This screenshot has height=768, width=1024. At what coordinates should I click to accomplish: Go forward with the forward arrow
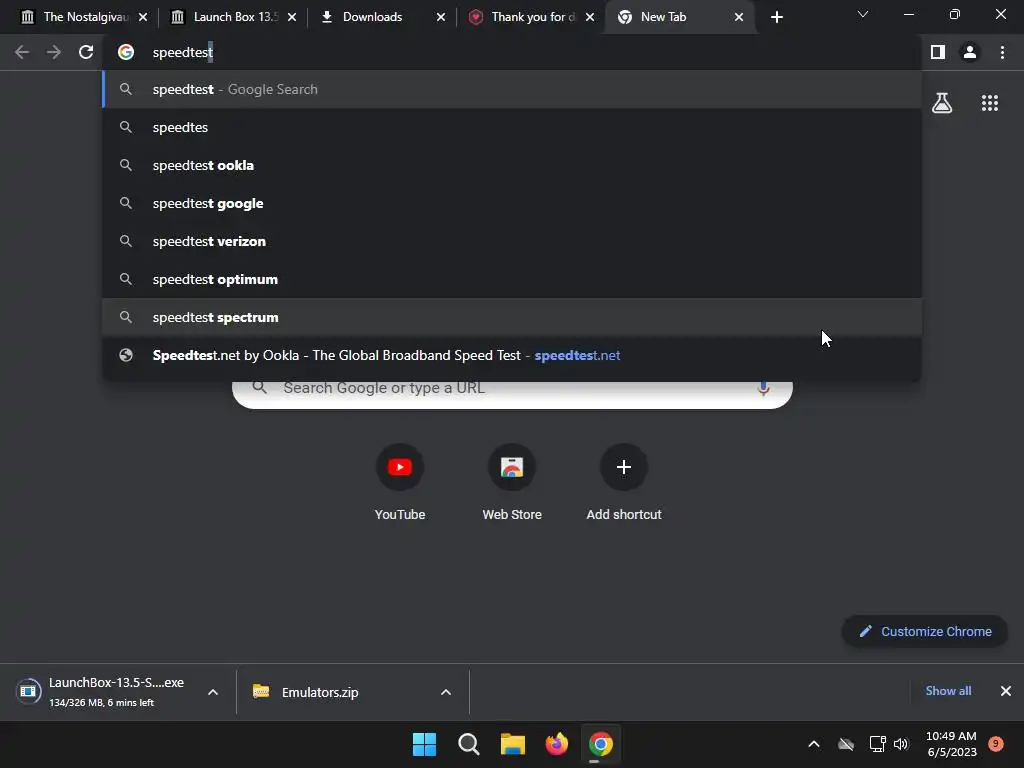click(x=54, y=52)
